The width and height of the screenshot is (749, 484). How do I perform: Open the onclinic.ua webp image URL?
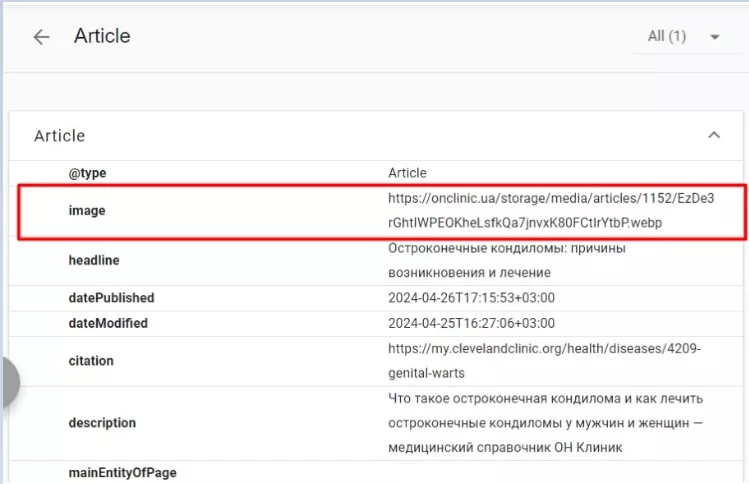[x=550, y=210]
